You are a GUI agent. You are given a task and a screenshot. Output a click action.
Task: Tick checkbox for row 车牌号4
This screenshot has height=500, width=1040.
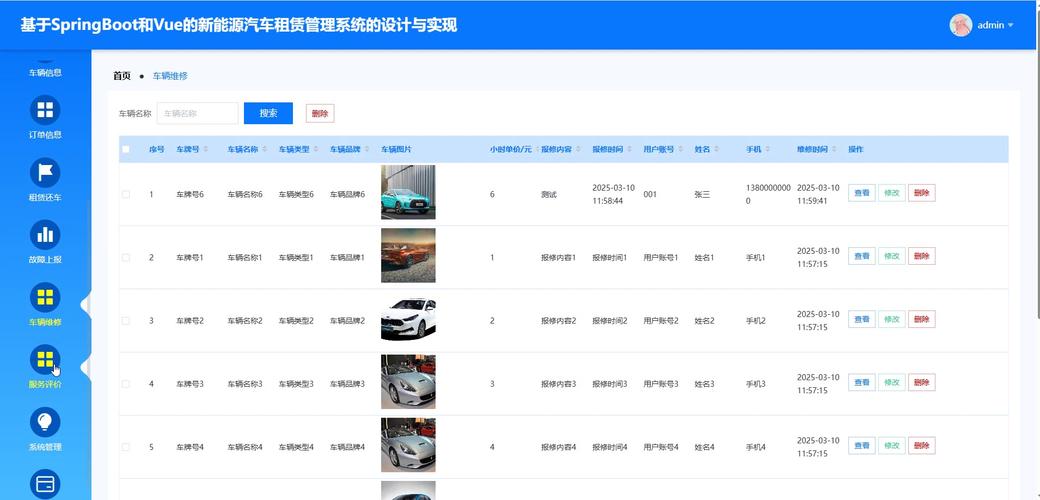pyautogui.click(x=126, y=447)
